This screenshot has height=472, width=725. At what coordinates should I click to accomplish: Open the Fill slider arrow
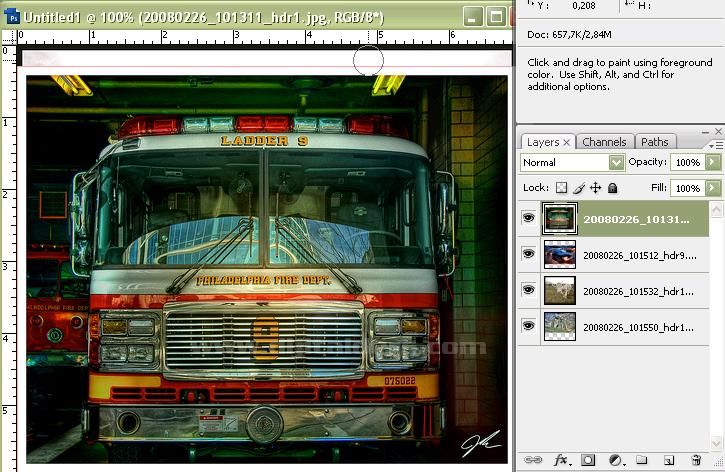pos(713,188)
